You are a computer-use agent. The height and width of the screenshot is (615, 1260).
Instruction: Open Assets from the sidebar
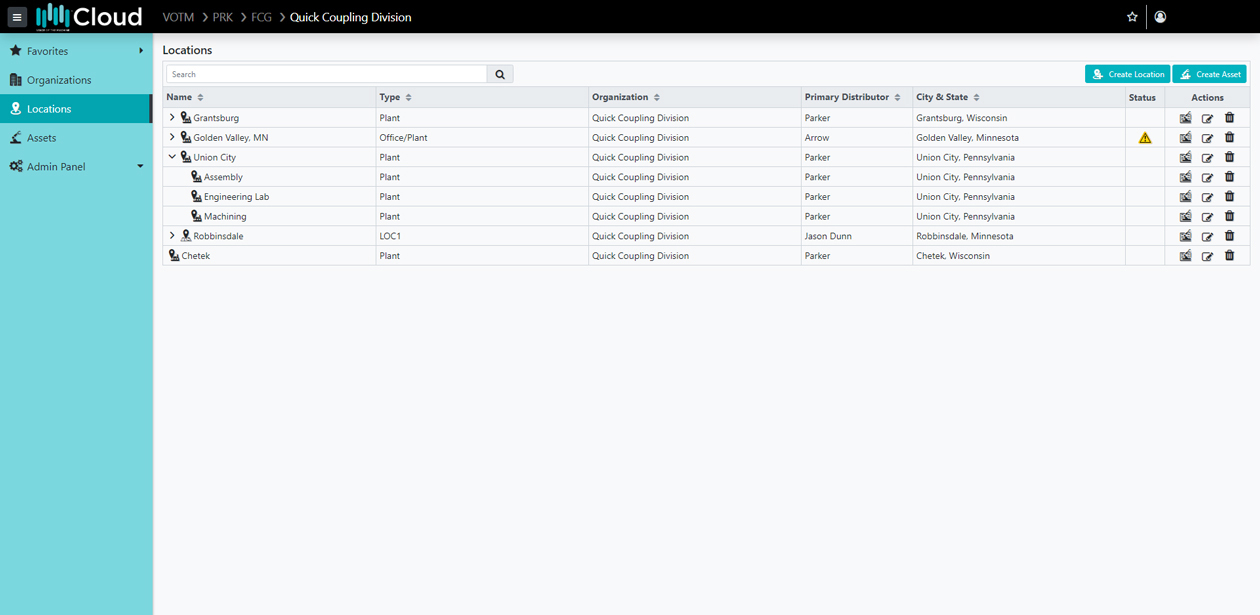click(41, 138)
